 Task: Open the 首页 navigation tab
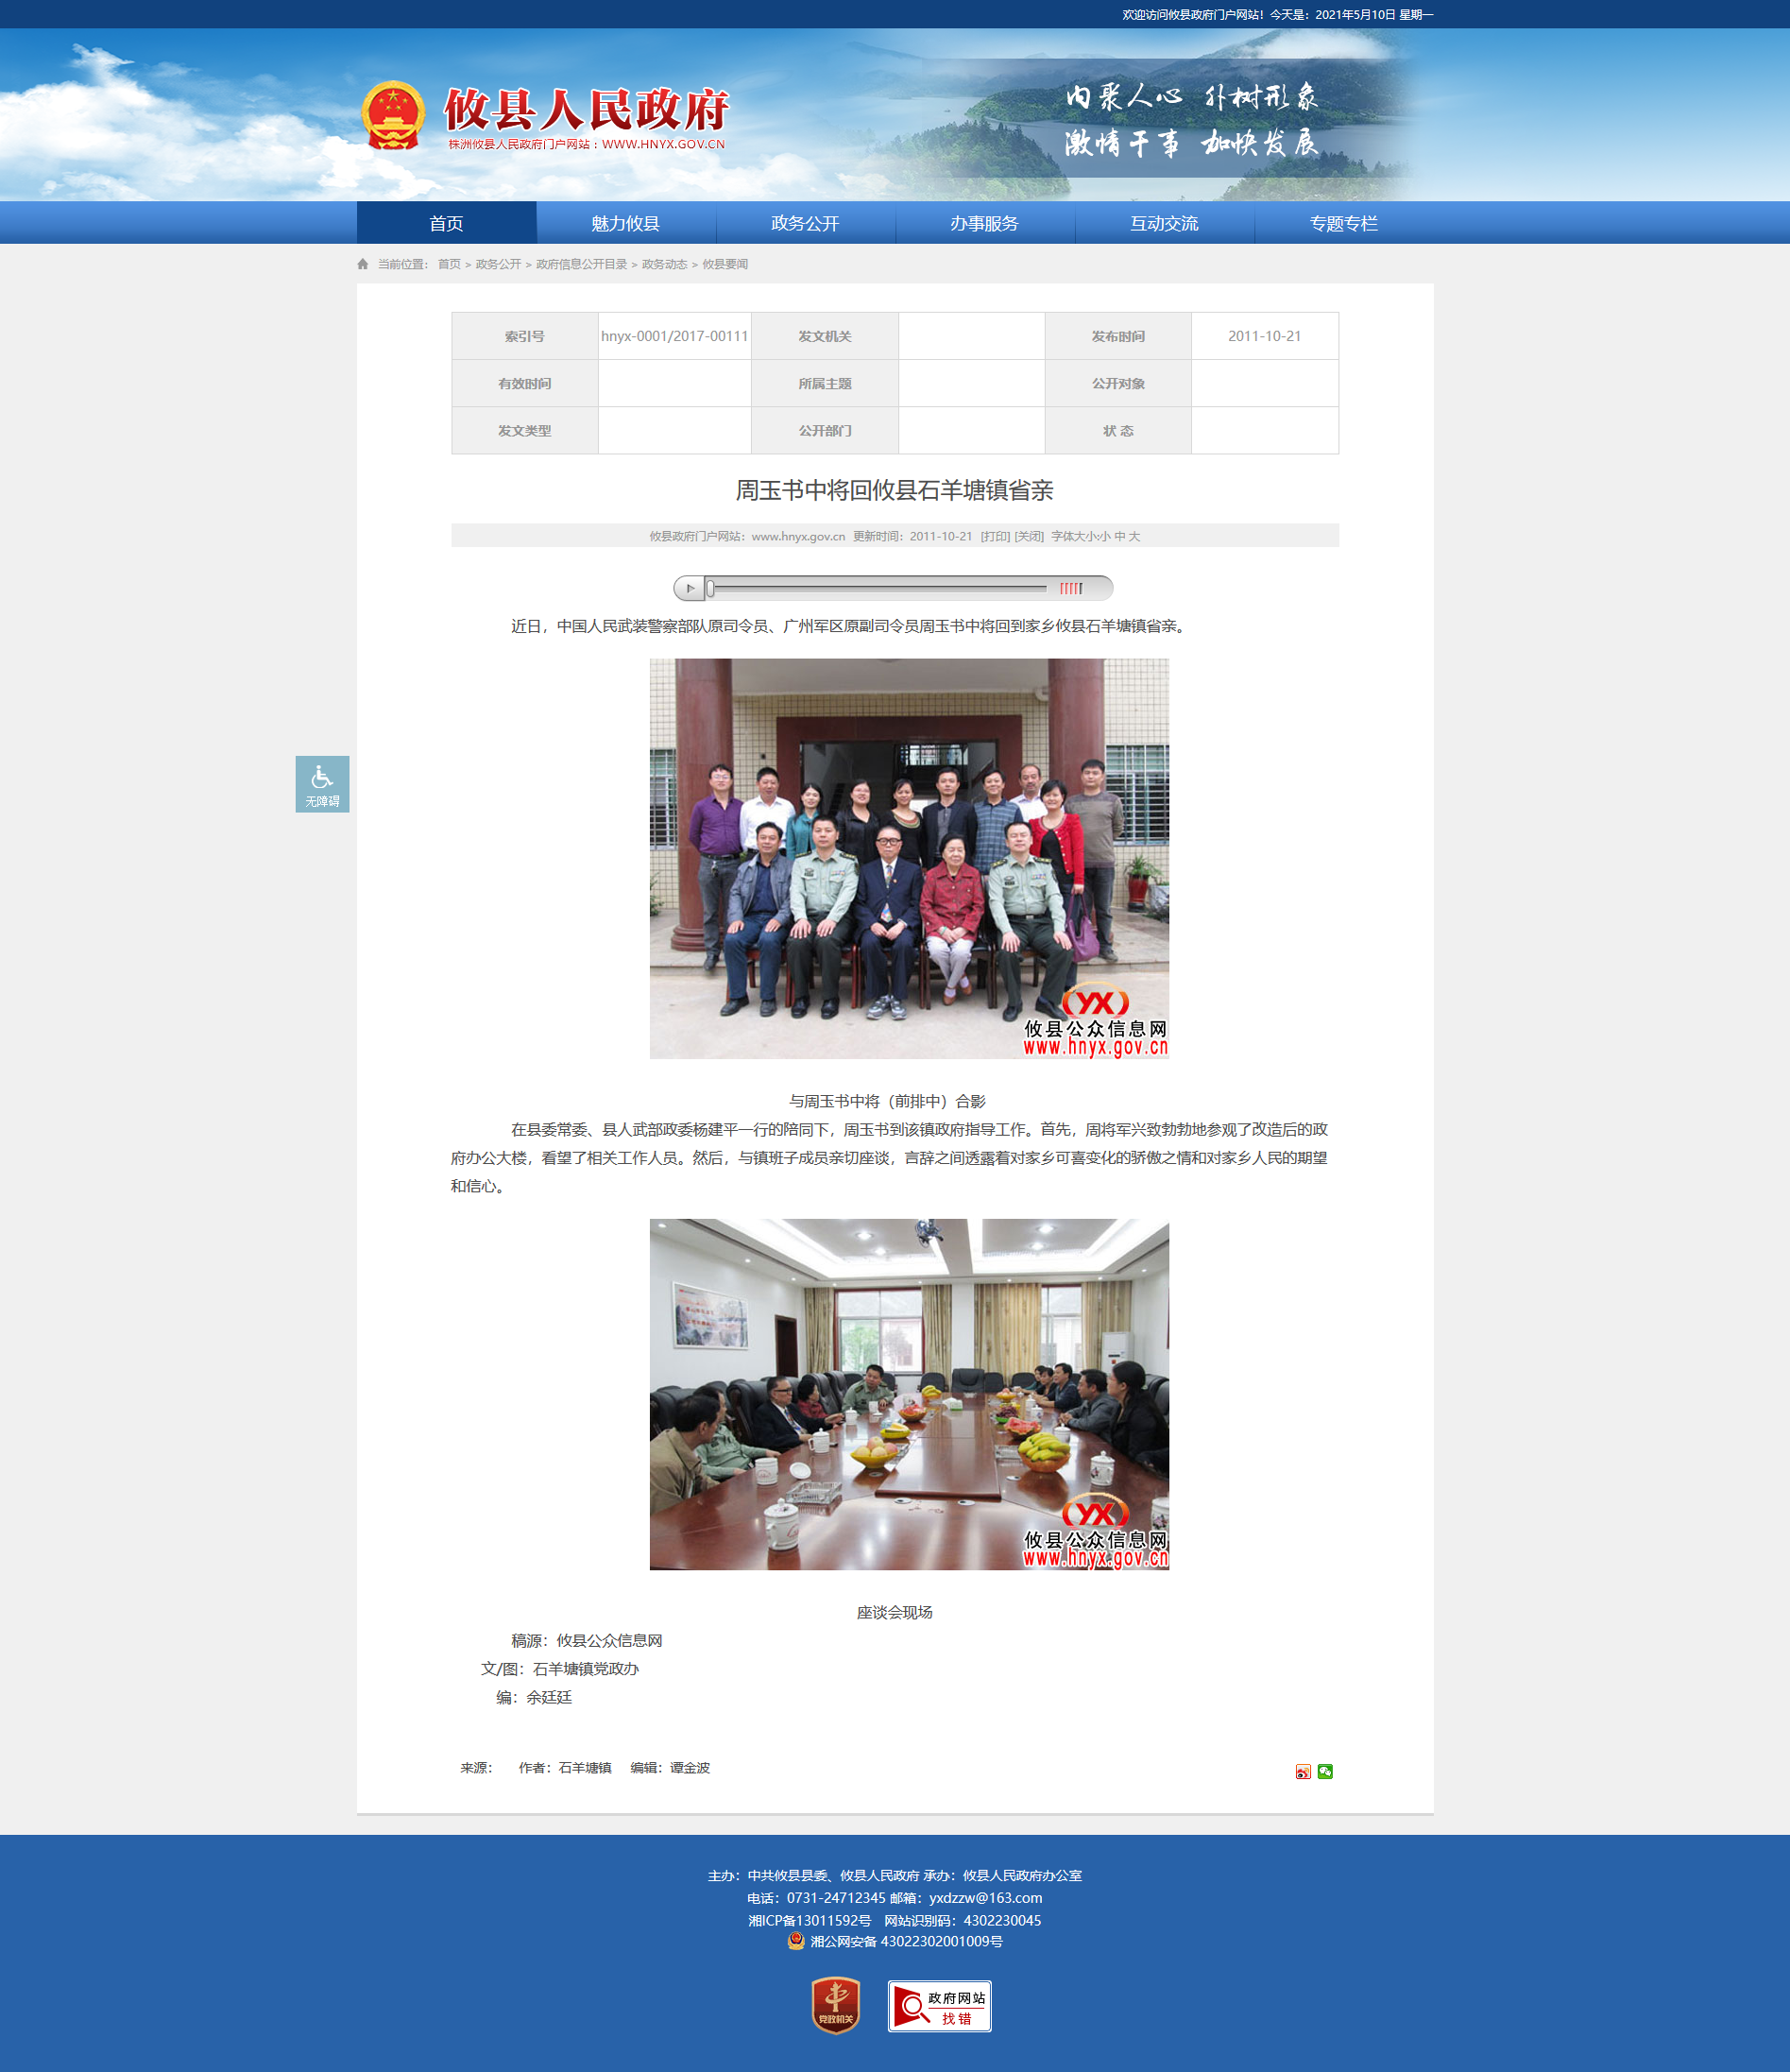click(x=446, y=223)
